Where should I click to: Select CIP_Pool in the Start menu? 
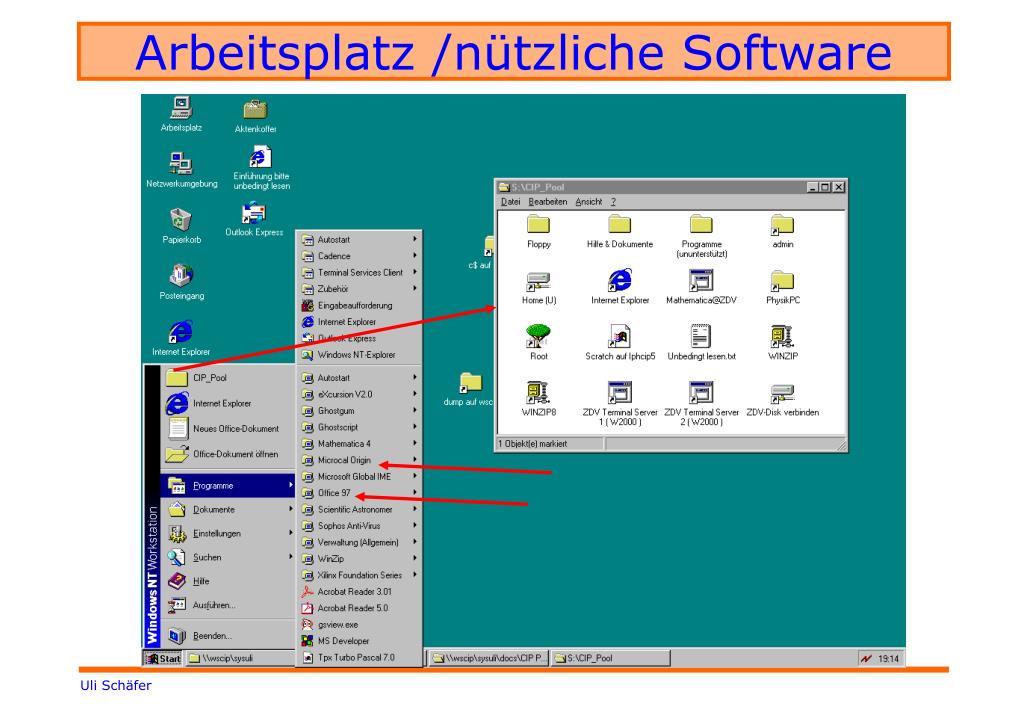[x=227, y=378]
